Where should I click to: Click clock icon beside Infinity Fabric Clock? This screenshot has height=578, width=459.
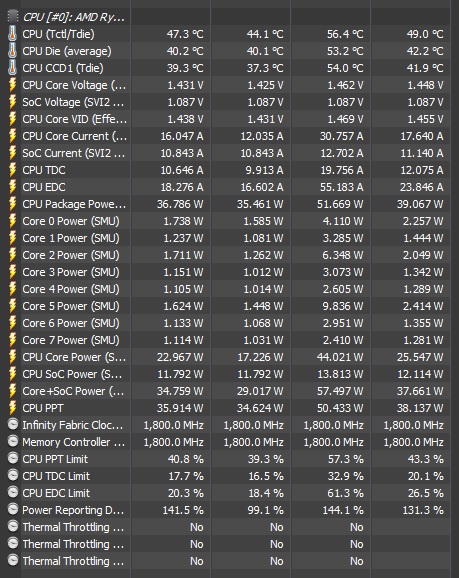tap(13, 424)
